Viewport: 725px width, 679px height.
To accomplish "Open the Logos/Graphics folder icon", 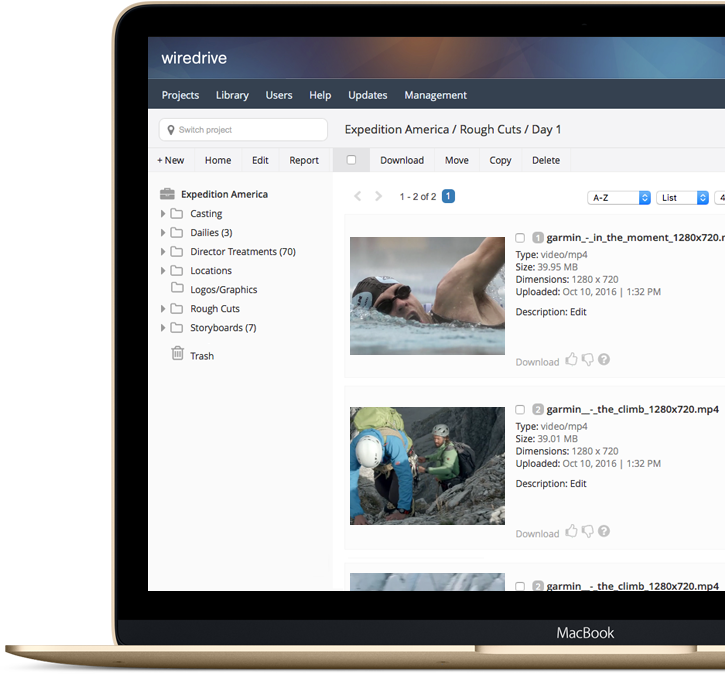I will click(177, 290).
